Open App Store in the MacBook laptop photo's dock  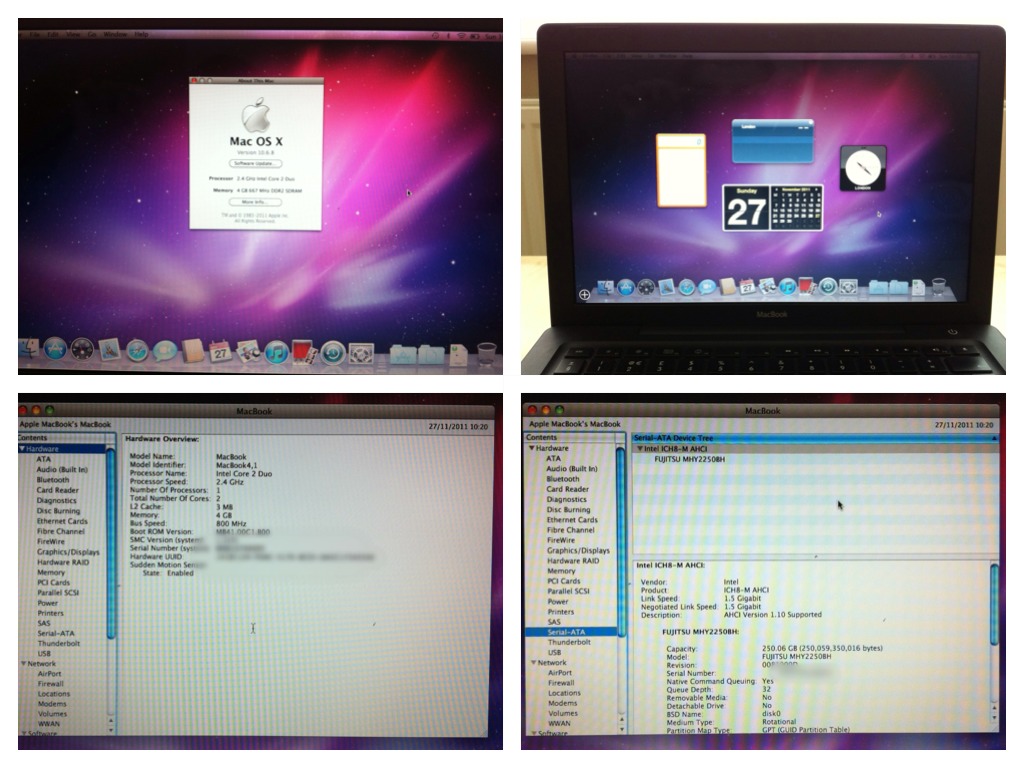[x=626, y=287]
